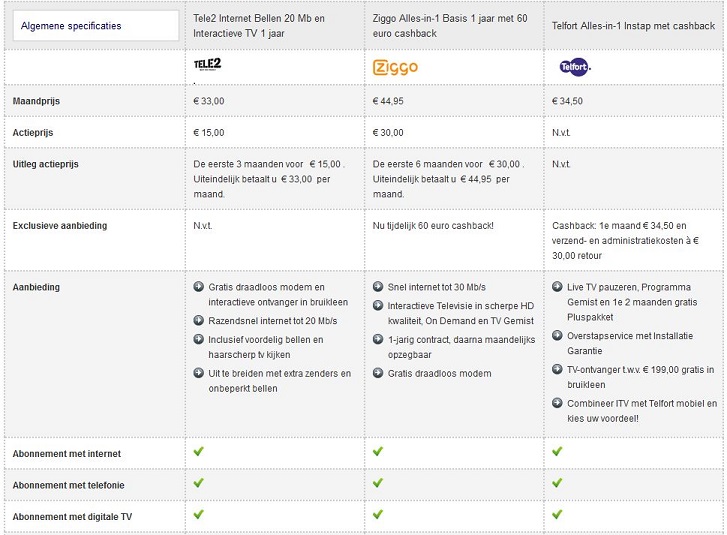Click arrow bullet beside 'Interactieve Televisie in scherpe HD'
The height and width of the screenshot is (535, 727).
click(378, 306)
